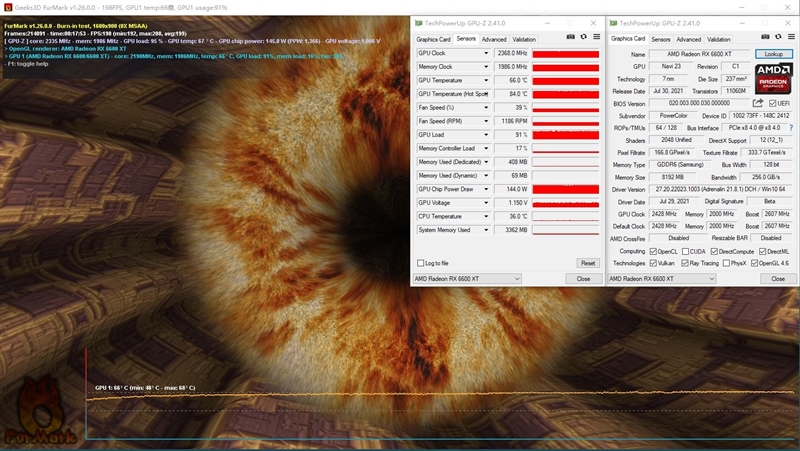Click the Reset button in Sensors window
This screenshot has height=451, width=800.
point(588,263)
